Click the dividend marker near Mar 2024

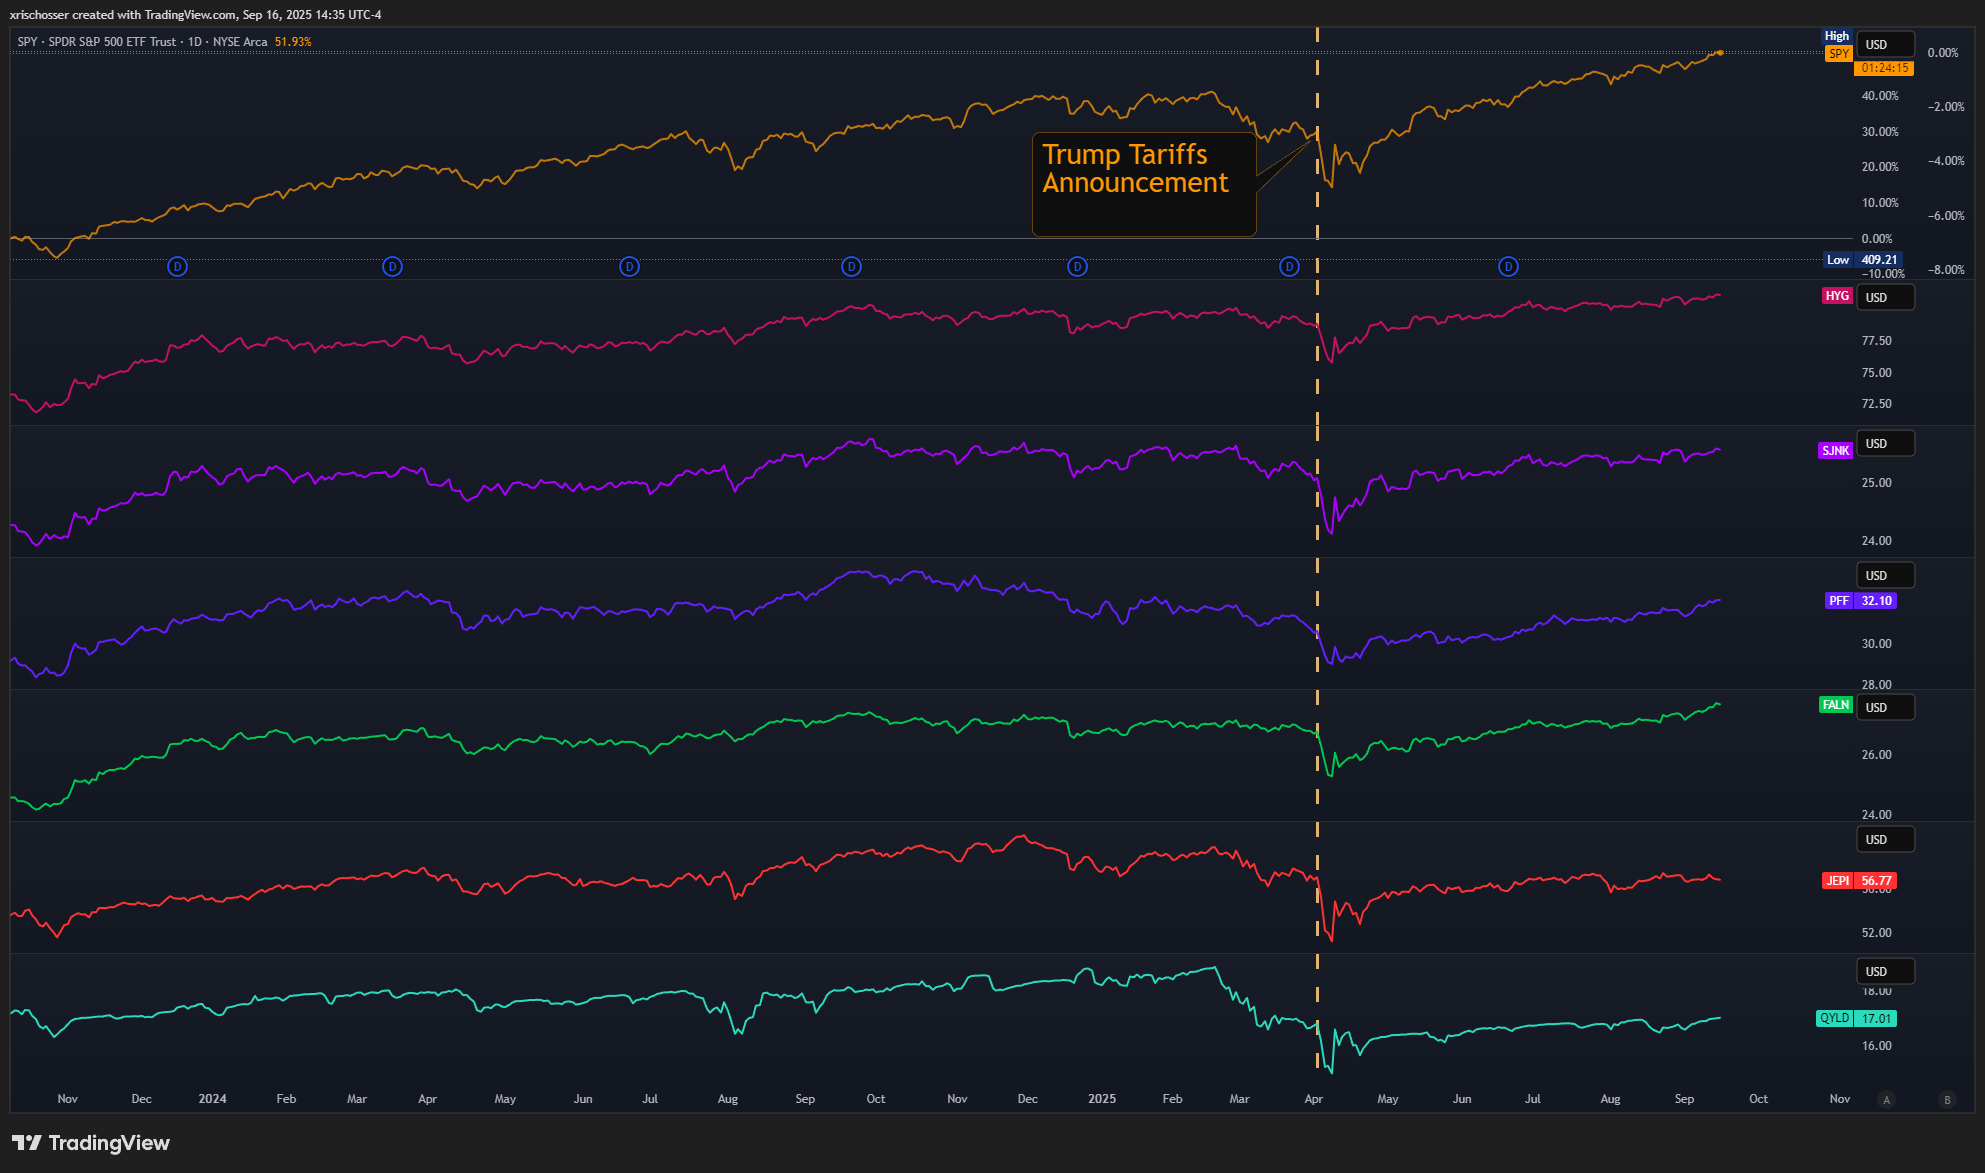pos(393,267)
